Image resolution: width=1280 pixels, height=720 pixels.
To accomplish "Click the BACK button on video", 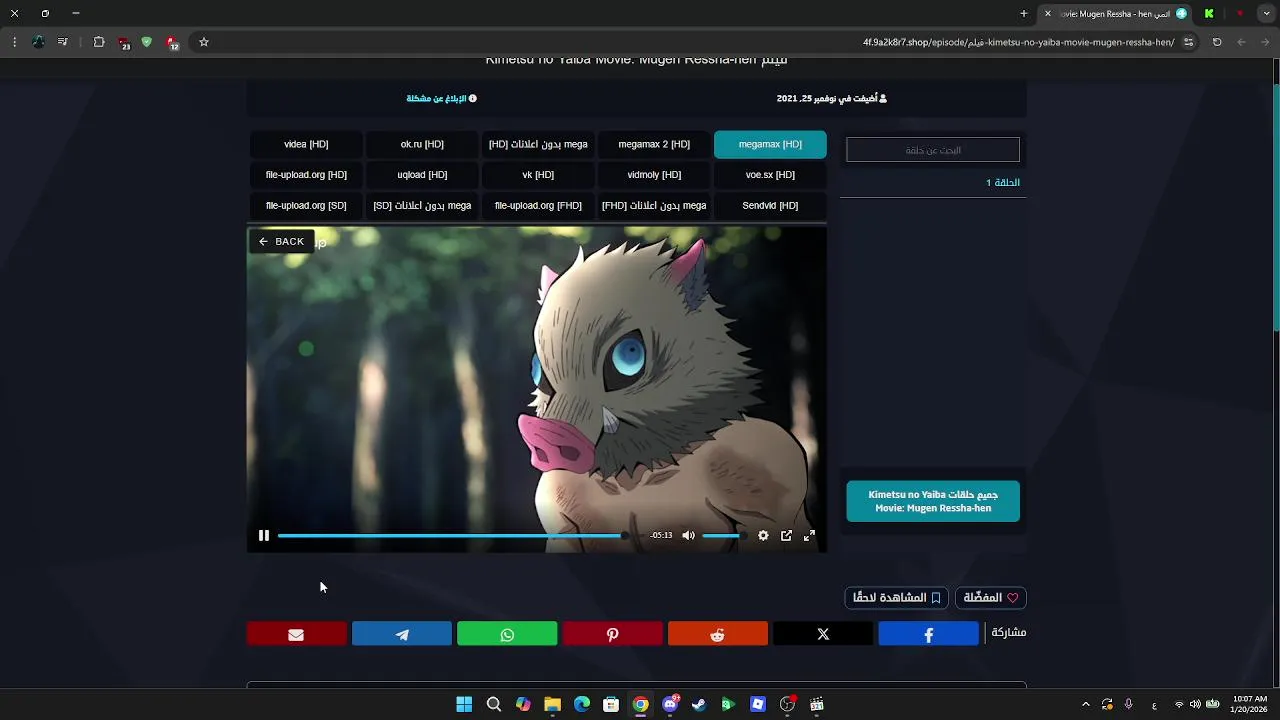I will (281, 241).
